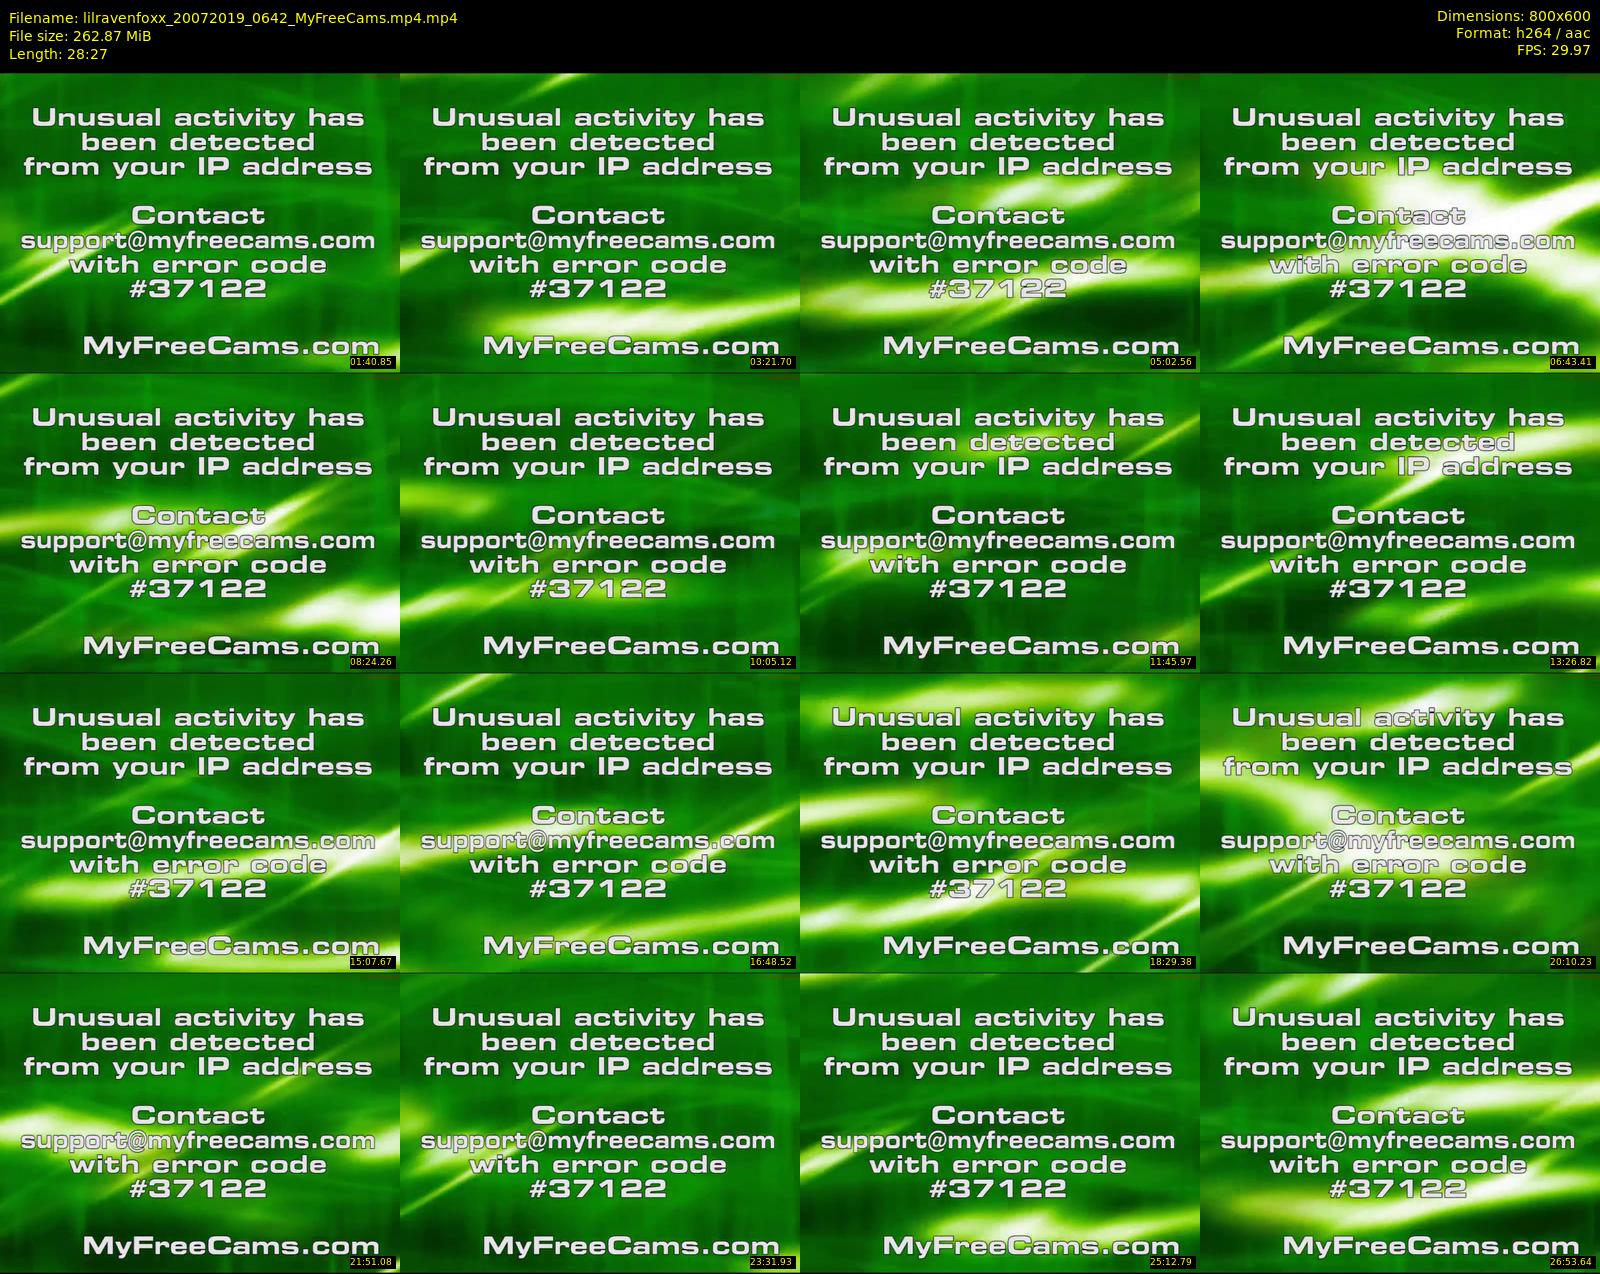Click the 'Format: h264 / aac' text

(x=1523, y=33)
